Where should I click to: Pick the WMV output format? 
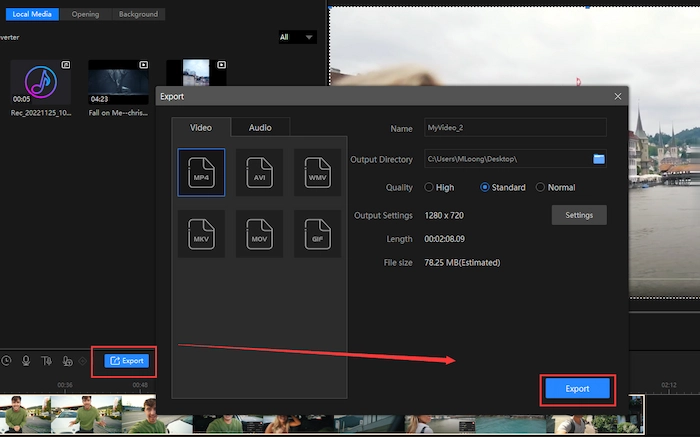point(317,172)
